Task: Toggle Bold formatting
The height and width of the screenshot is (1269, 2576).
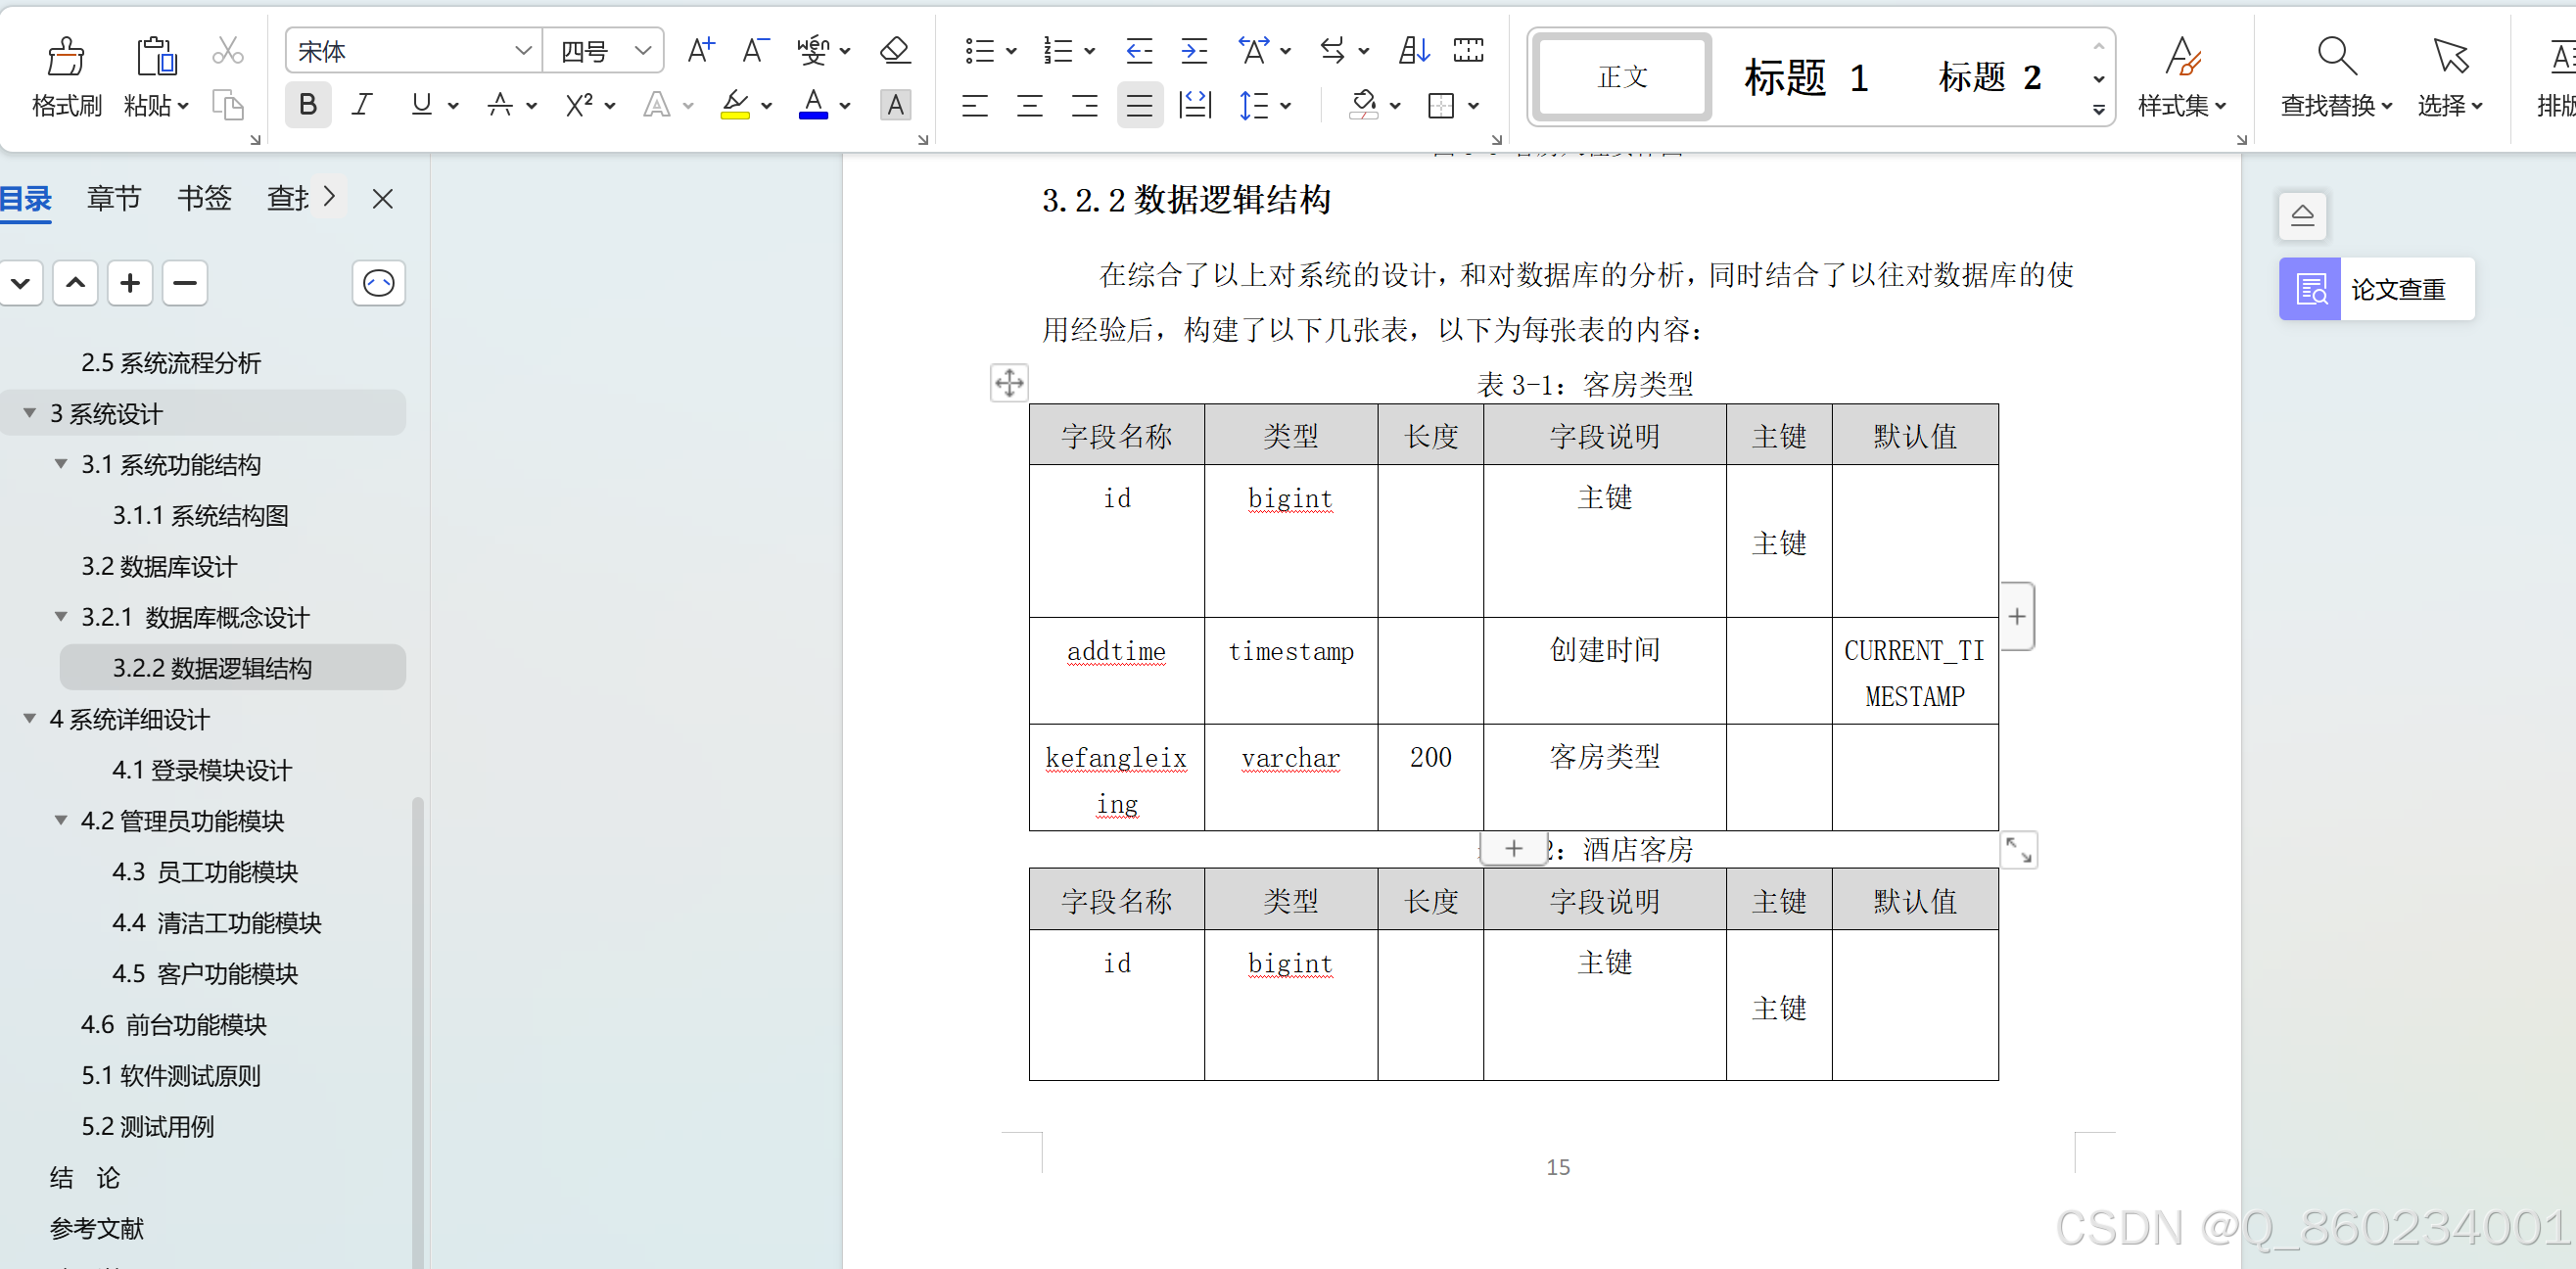Action: tap(308, 104)
